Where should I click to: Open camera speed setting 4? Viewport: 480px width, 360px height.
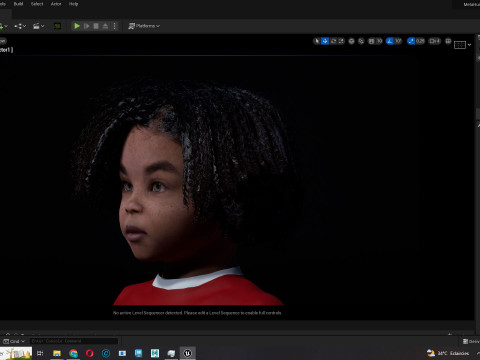tap(435, 41)
